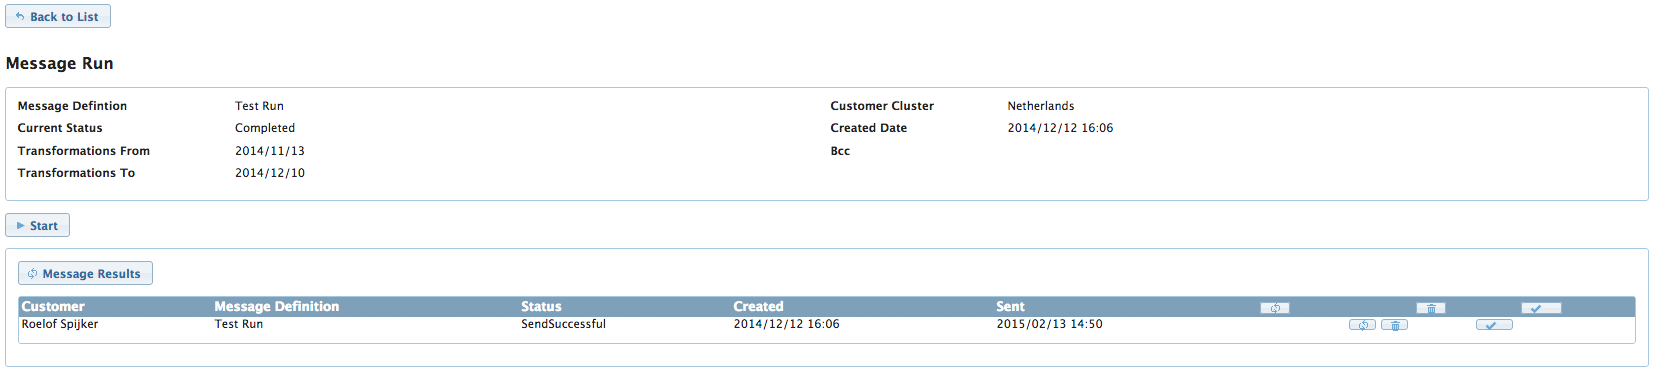The height and width of the screenshot is (374, 1655).
Task: Click trash icon in Roelof Spijker row
Action: (1394, 325)
